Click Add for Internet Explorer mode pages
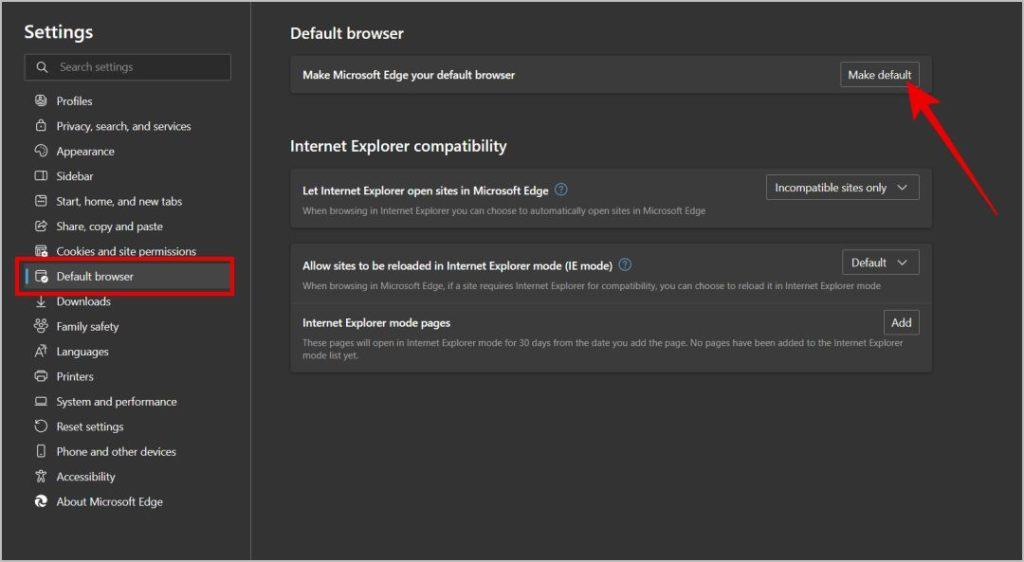1024x562 pixels. pyautogui.click(x=901, y=322)
